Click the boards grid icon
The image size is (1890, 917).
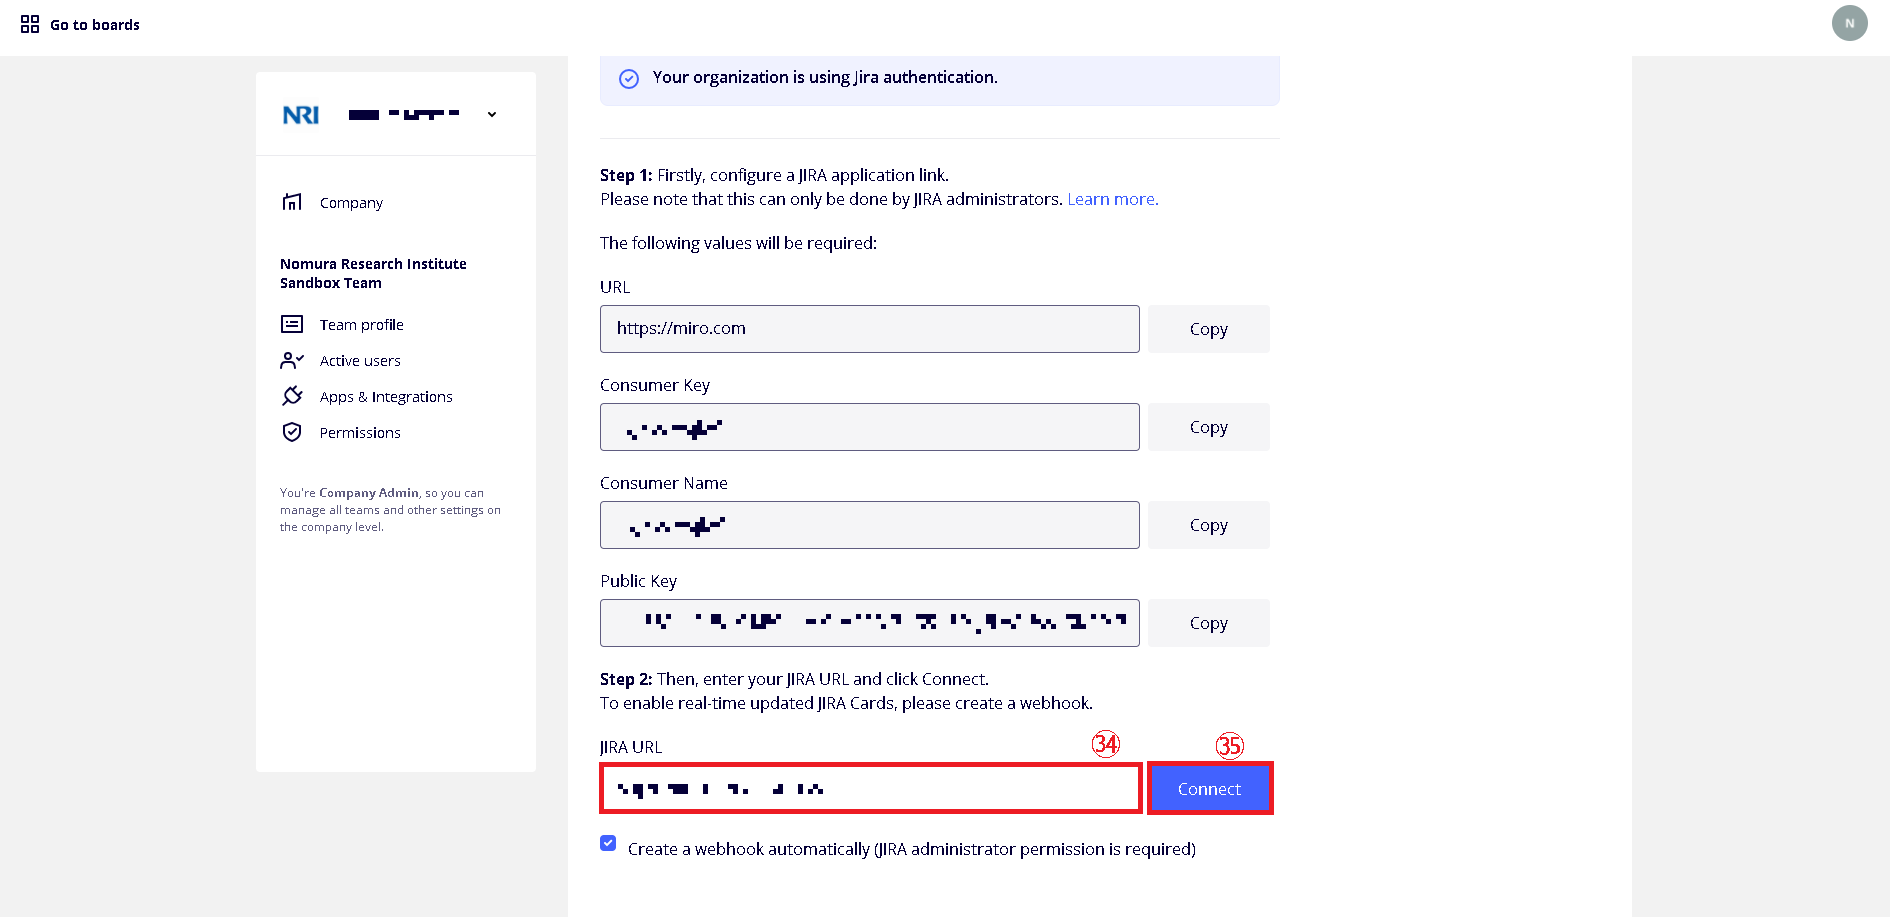[30, 24]
